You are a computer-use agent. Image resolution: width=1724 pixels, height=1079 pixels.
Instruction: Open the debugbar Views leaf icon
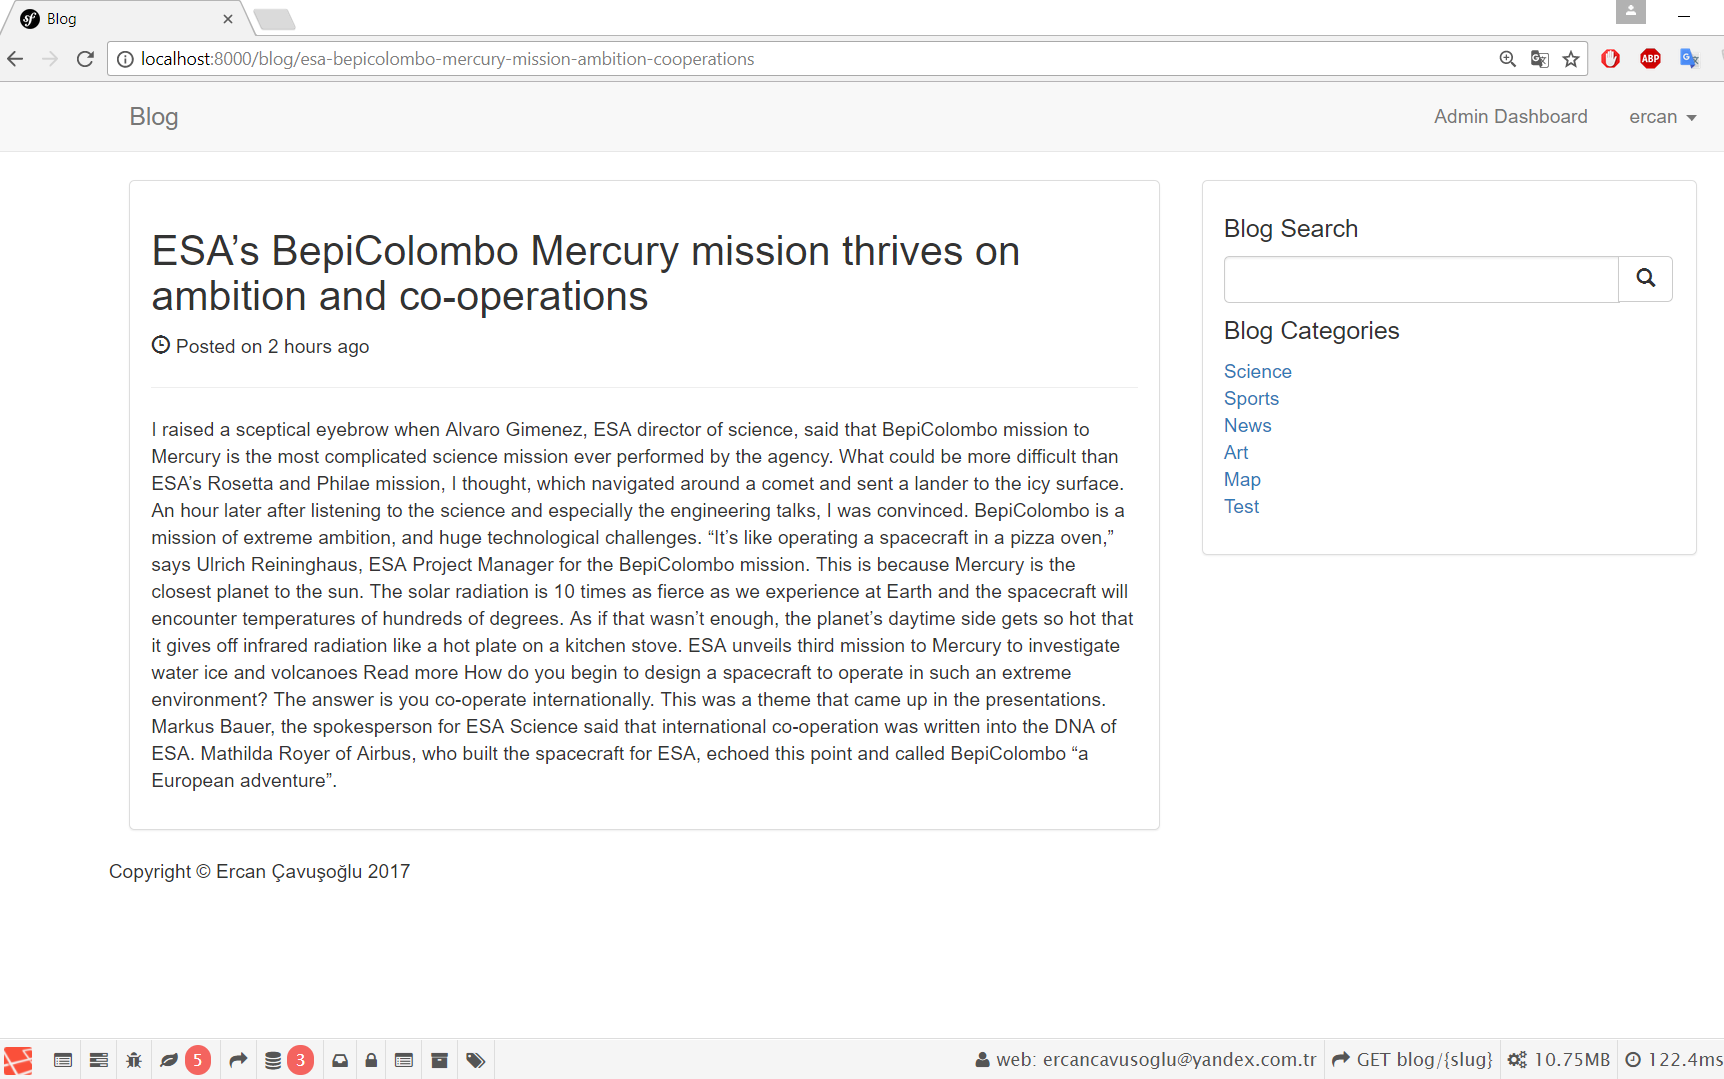tap(169, 1060)
